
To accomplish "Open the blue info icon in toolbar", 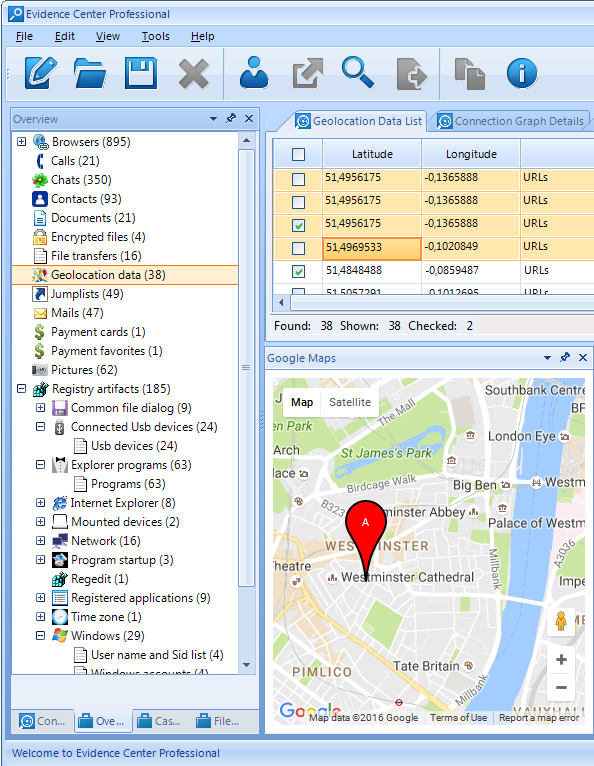I will tap(522, 74).
